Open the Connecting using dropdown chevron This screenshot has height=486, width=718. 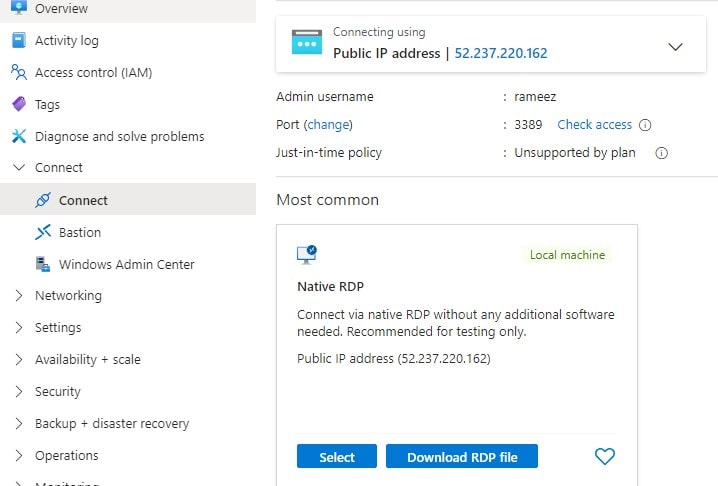(675, 46)
